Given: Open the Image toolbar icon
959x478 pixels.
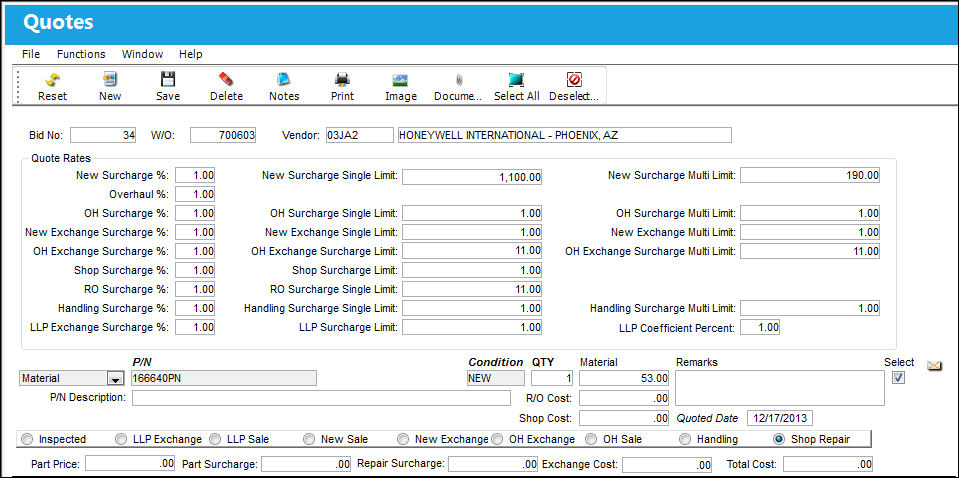Looking at the screenshot, I should coord(401,79).
